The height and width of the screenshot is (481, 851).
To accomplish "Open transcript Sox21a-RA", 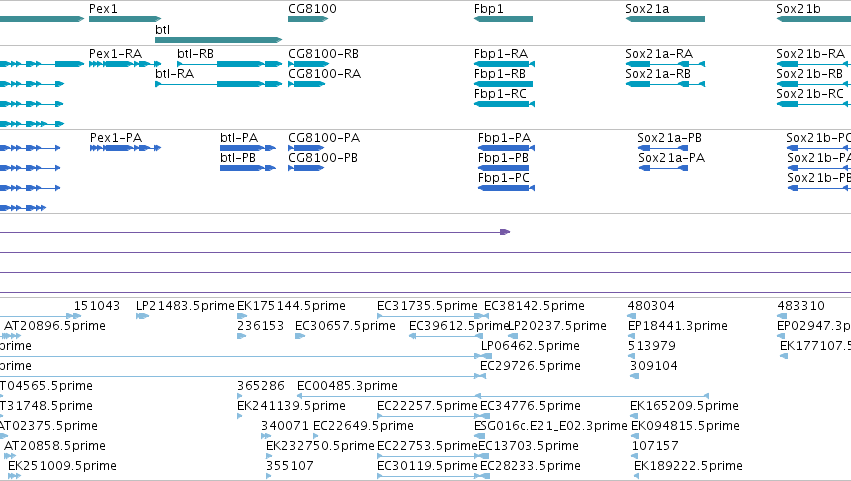I will [x=659, y=54].
